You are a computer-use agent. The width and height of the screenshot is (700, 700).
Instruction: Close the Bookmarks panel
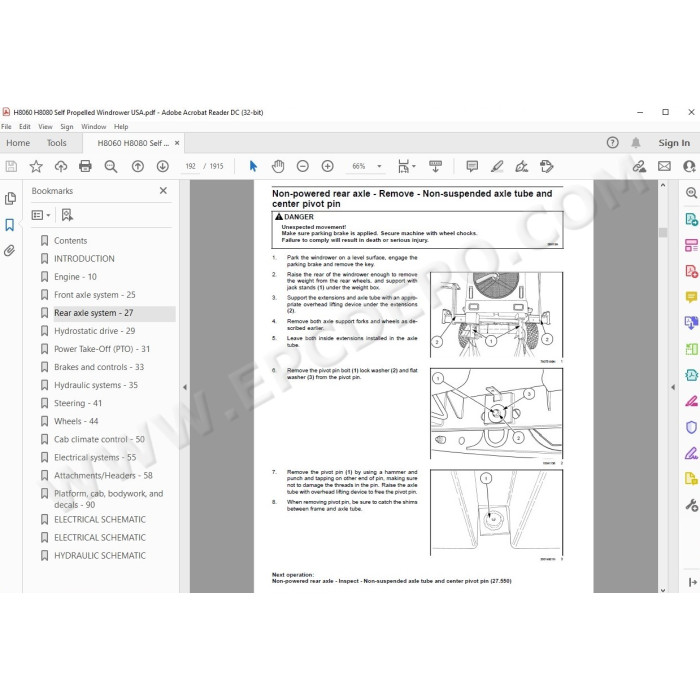coord(163,191)
